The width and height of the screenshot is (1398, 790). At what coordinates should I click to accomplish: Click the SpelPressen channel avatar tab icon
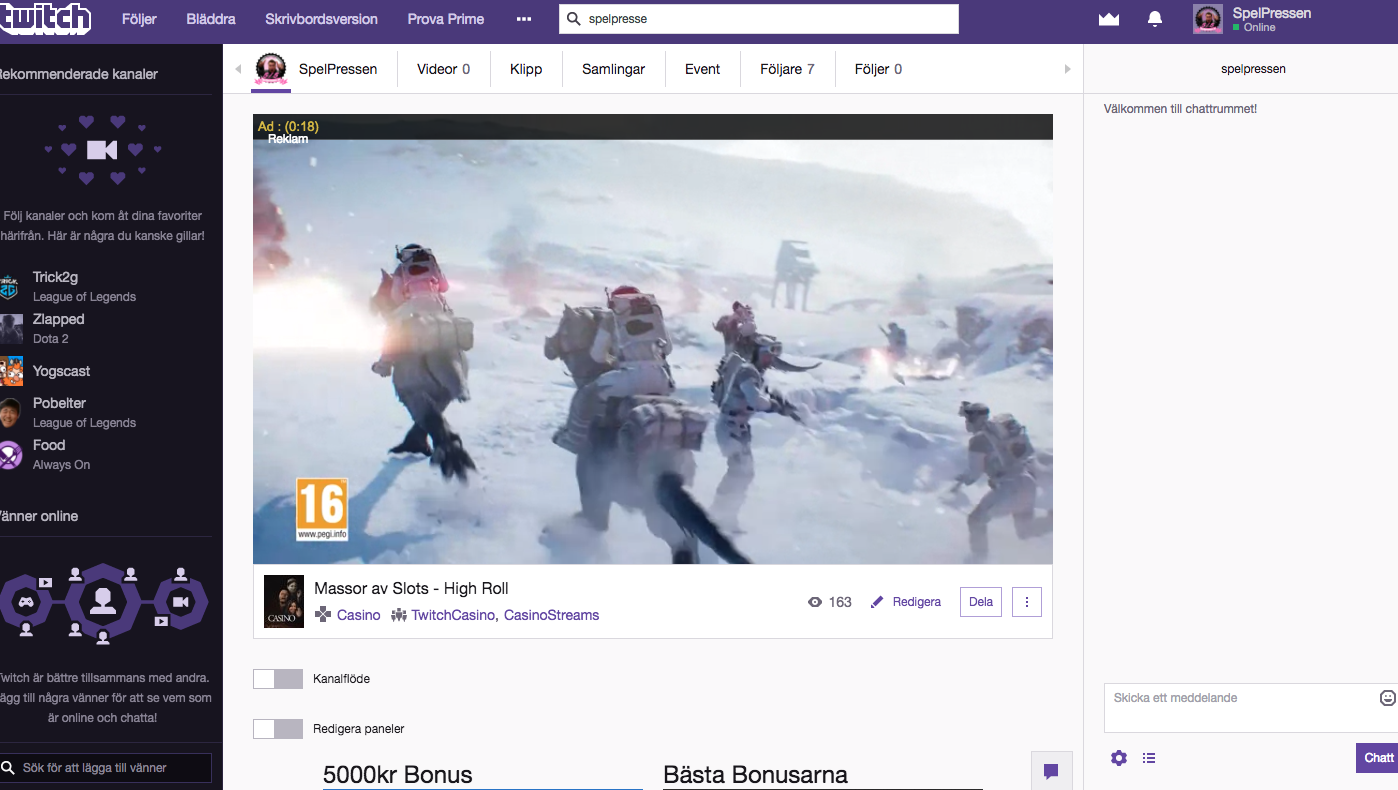point(271,68)
